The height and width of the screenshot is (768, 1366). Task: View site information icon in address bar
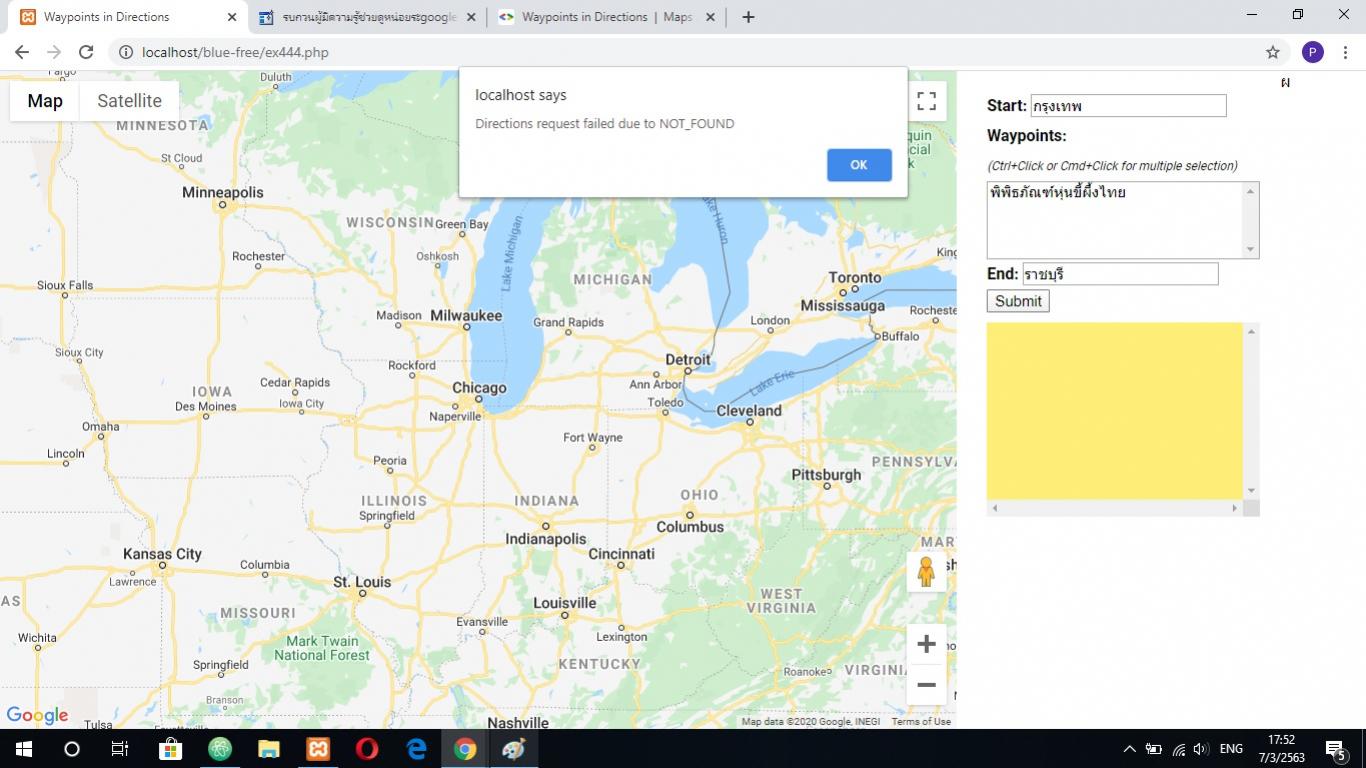[126, 52]
